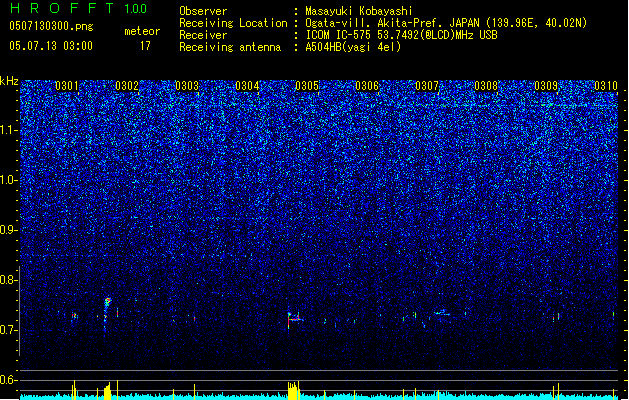Click the red-white meteor echo just before 0305
Image resolution: width=629 pixels, height=400 pixels.
[294, 319]
